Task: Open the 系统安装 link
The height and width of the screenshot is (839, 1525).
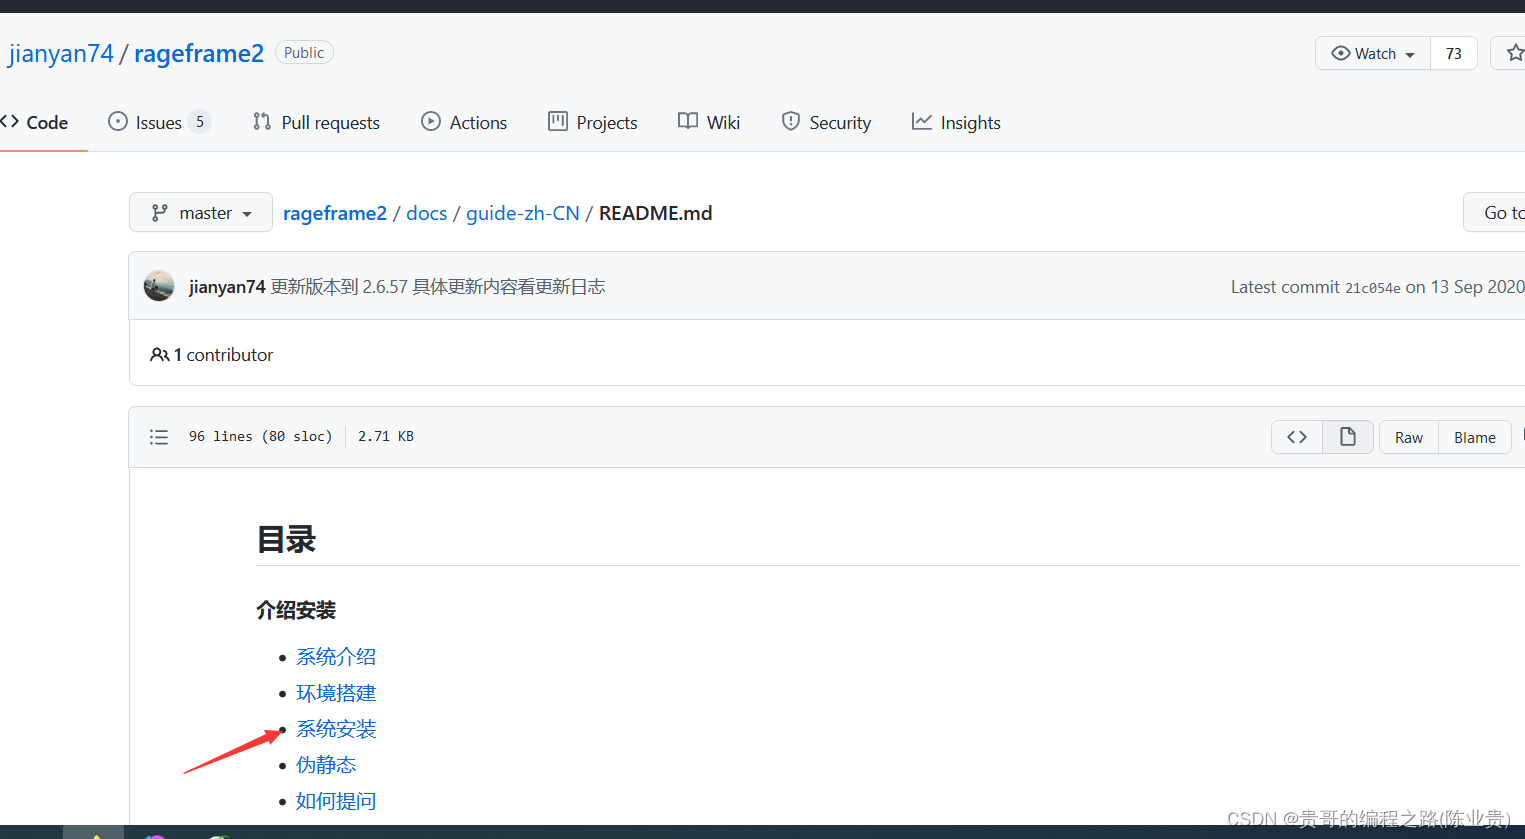Action: pyautogui.click(x=336, y=729)
